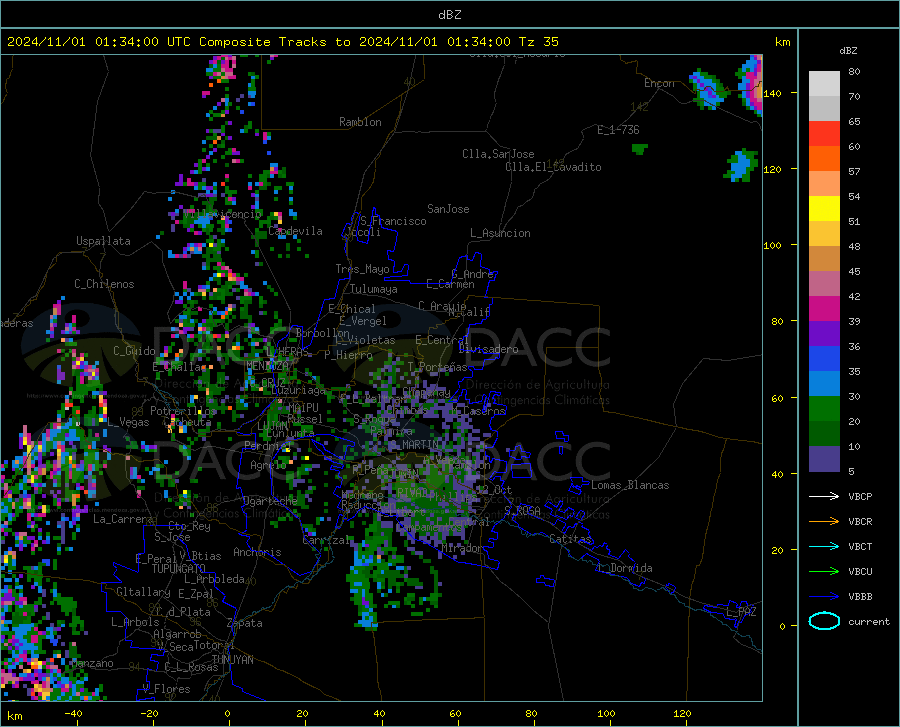
Task: Click the VBCP legend label
Action: click(x=860, y=496)
